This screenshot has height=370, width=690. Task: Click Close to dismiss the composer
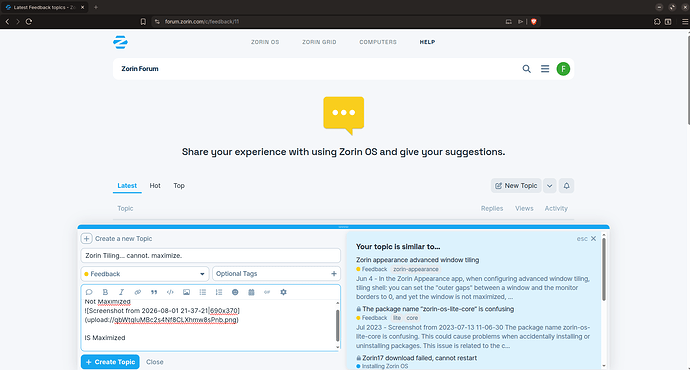click(154, 362)
